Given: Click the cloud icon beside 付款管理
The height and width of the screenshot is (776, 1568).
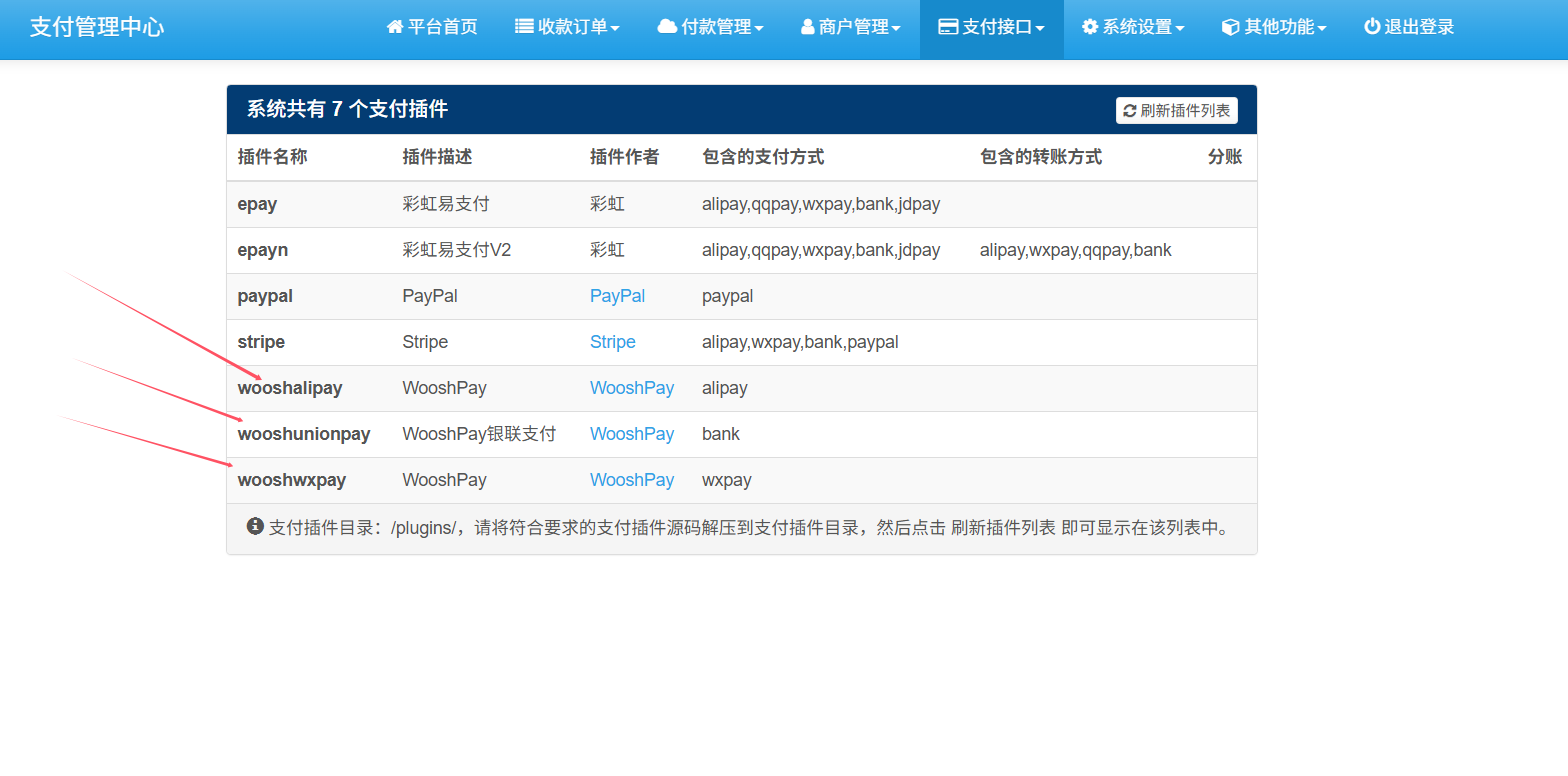Looking at the screenshot, I should 667,27.
